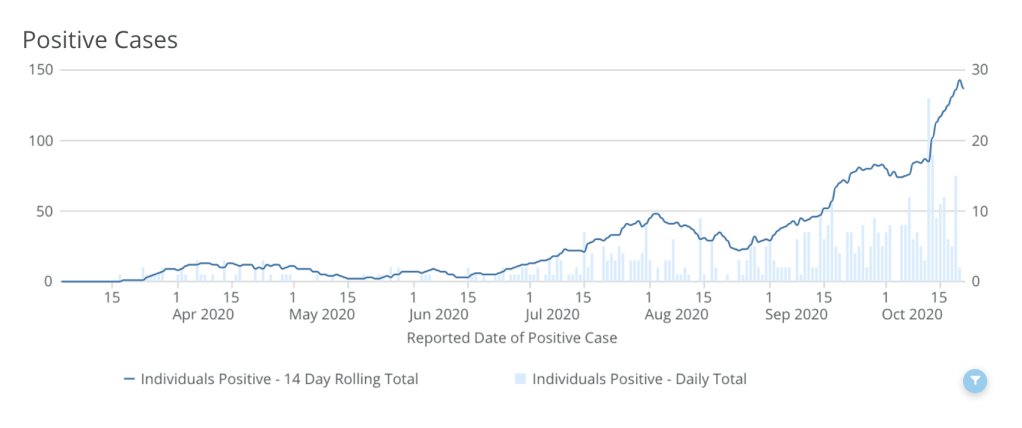This screenshot has width=1022, height=428.
Task: Click the 150 label on the left axis
Action: [x=41, y=70]
